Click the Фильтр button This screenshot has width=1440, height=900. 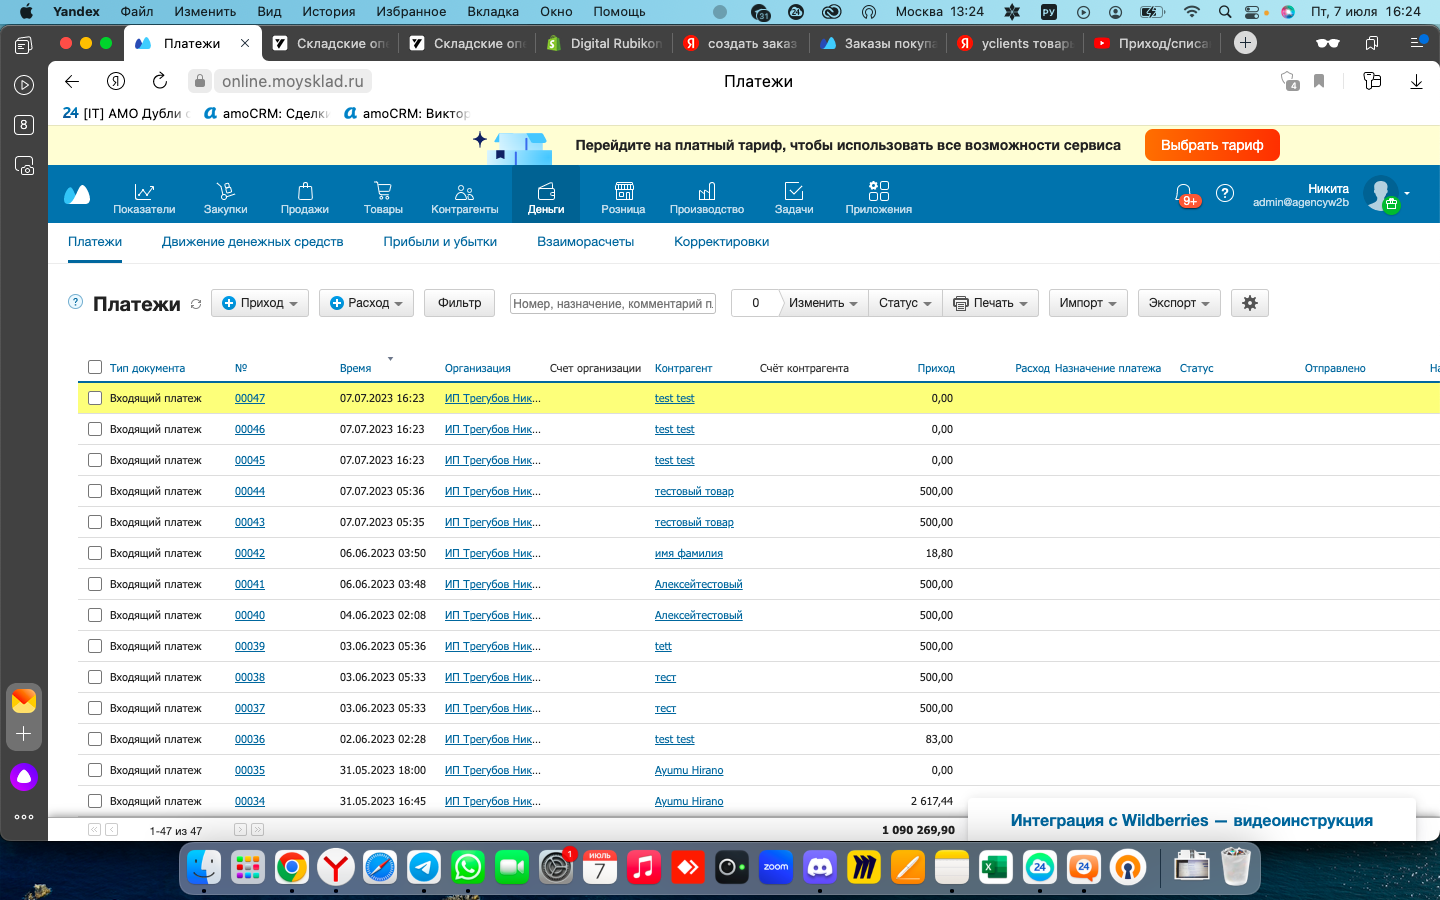point(459,303)
